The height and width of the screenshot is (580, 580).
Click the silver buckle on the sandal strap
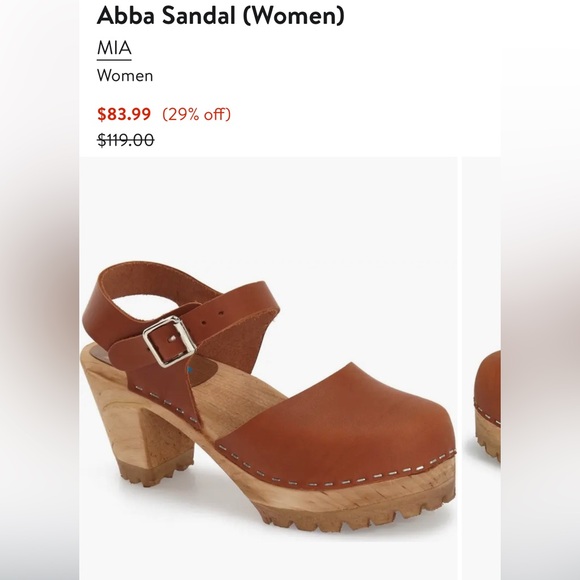point(169,341)
